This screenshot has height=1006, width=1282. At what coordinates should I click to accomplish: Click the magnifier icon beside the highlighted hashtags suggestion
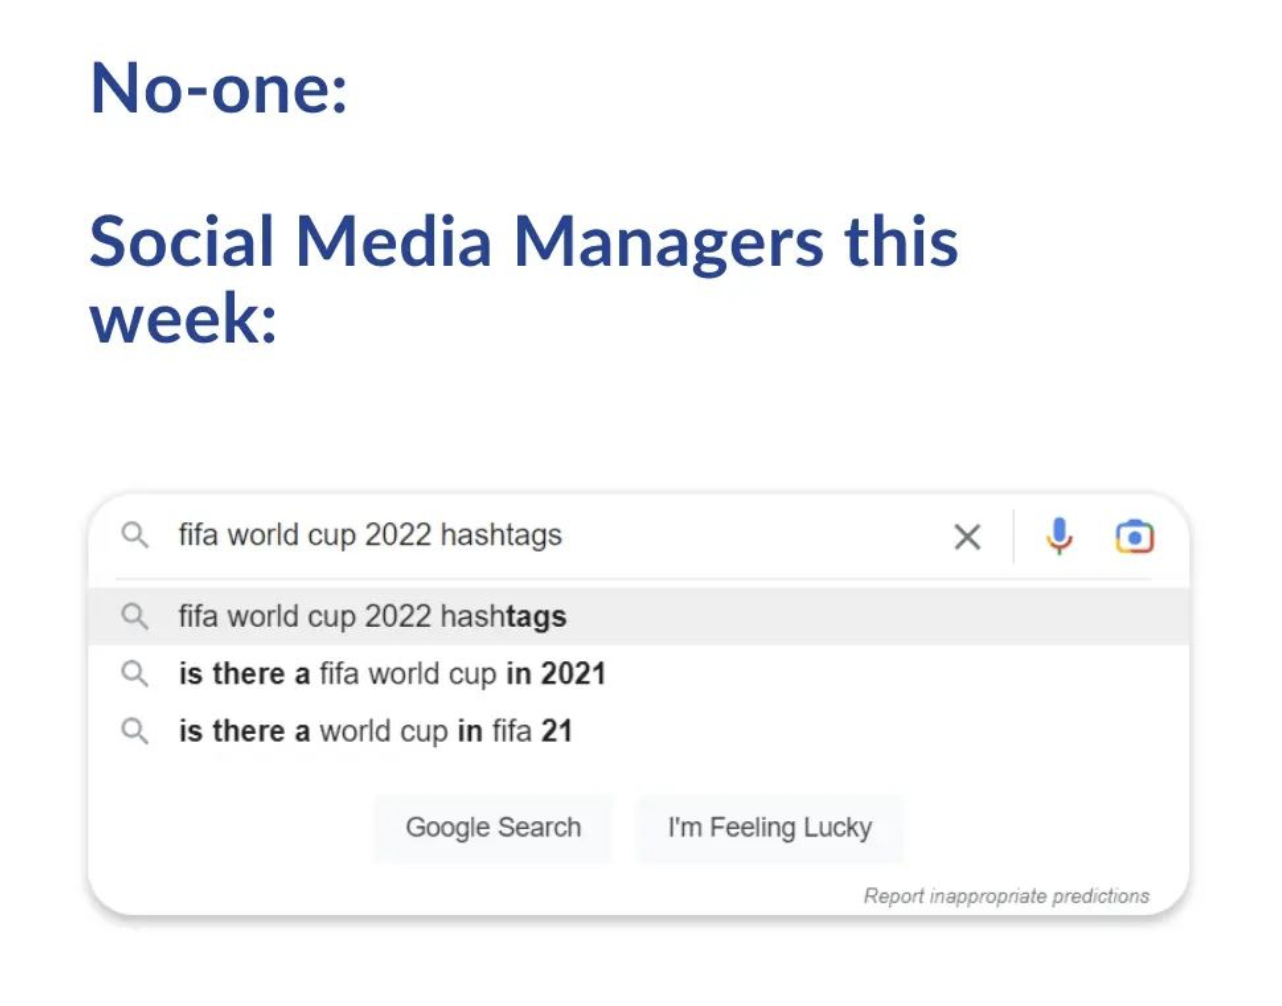(135, 616)
